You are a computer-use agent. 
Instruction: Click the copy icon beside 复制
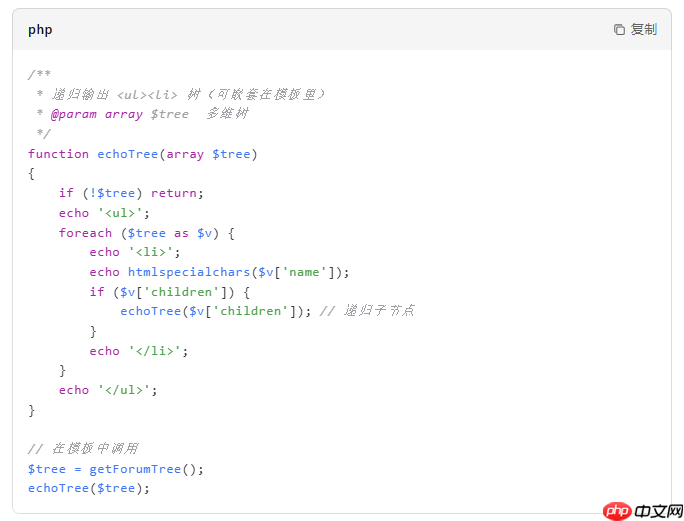coord(619,30)
